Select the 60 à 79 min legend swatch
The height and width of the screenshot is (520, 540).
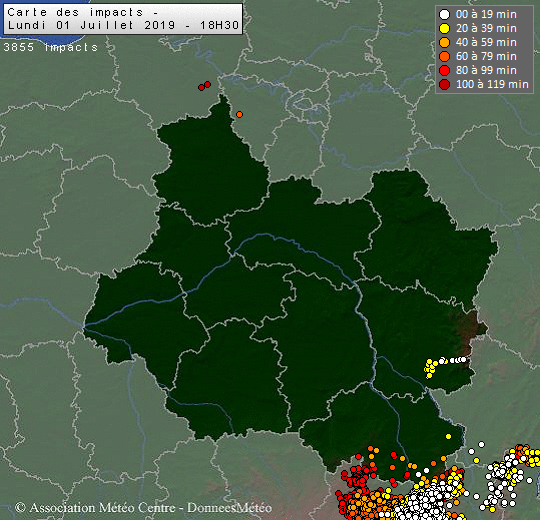445,56
